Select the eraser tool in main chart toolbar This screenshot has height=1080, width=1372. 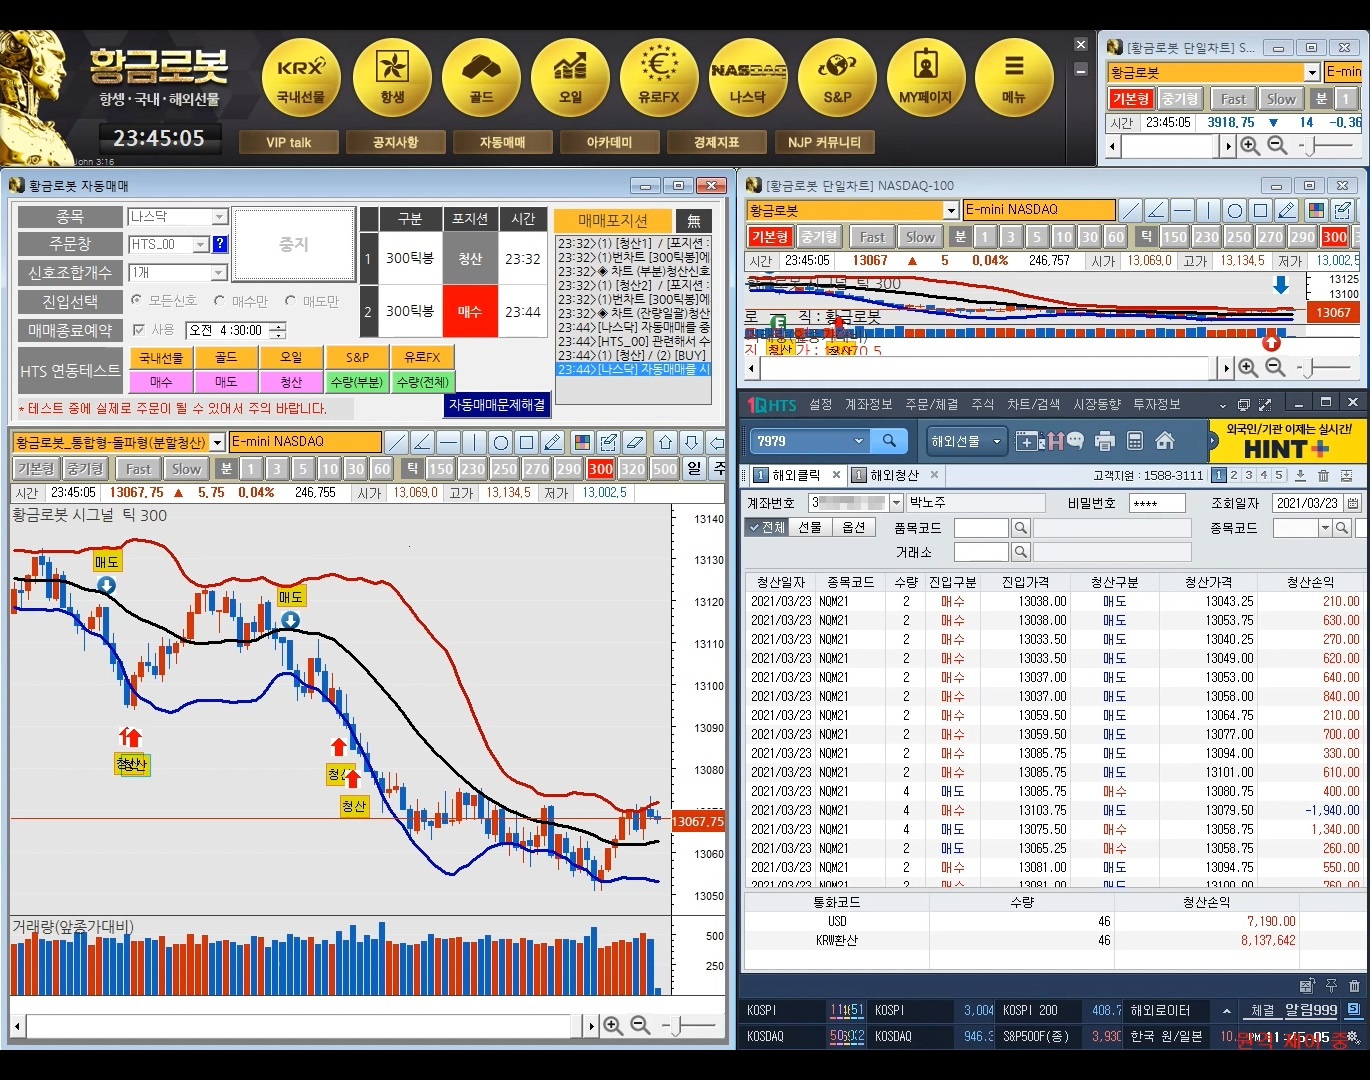(x=635, y=442)
